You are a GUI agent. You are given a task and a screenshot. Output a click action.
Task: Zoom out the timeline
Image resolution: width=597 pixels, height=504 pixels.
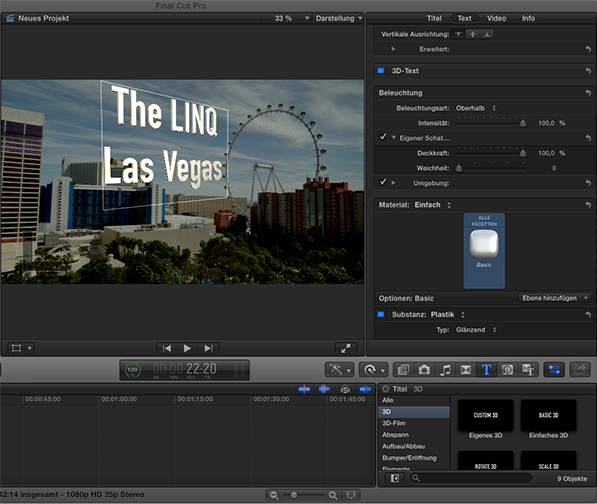click(274, 495)
